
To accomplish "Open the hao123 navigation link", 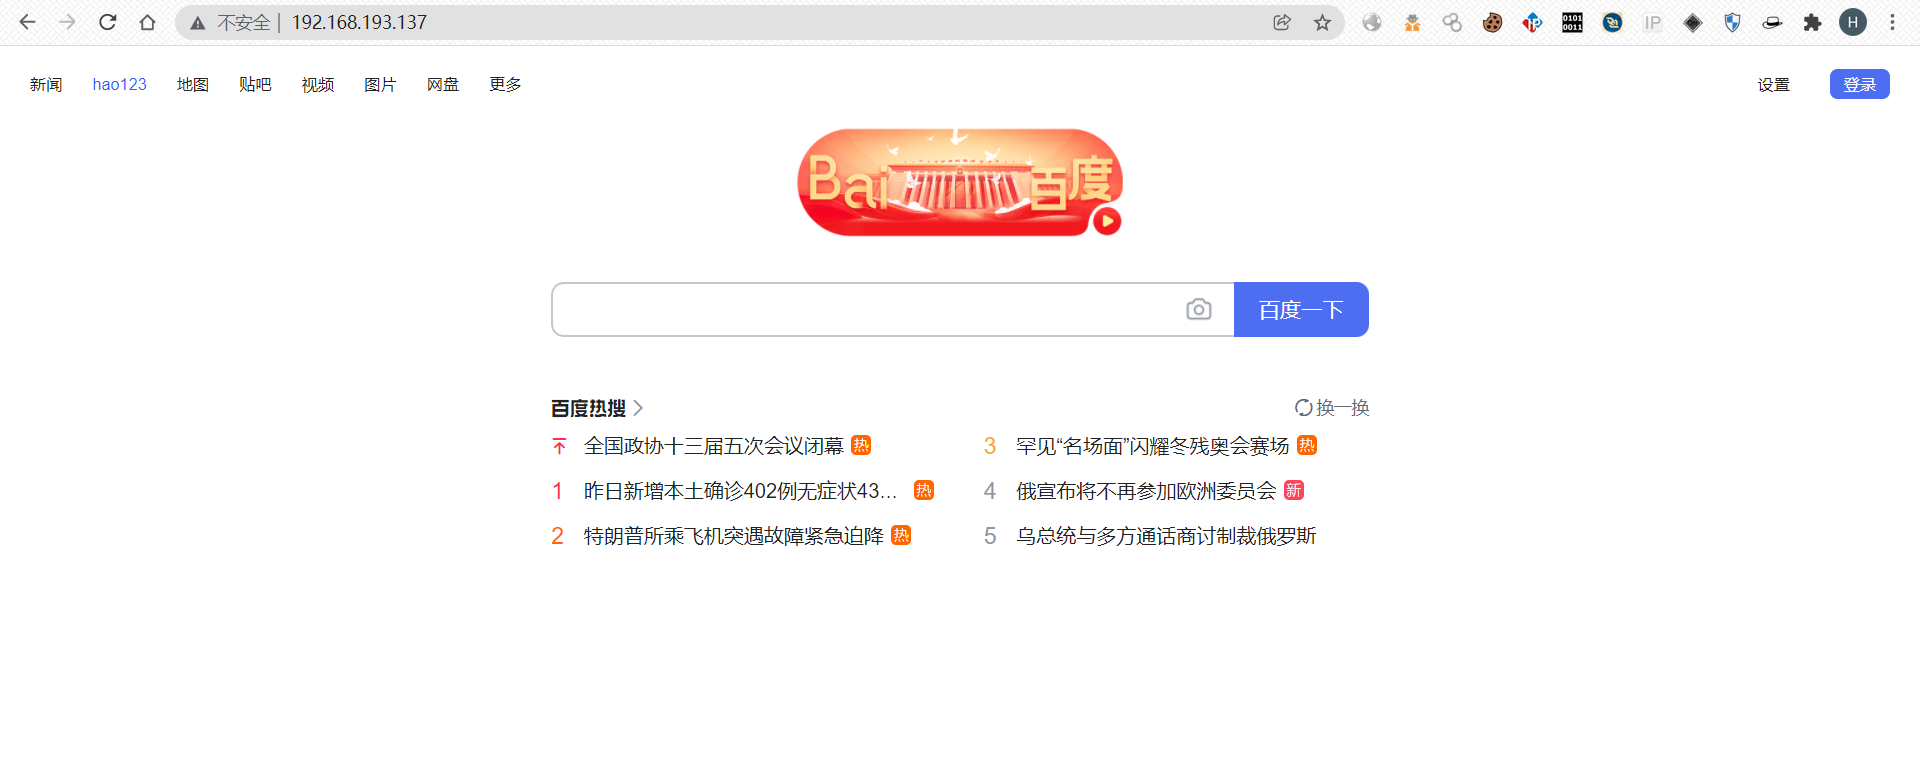I will tap(119, 85).
